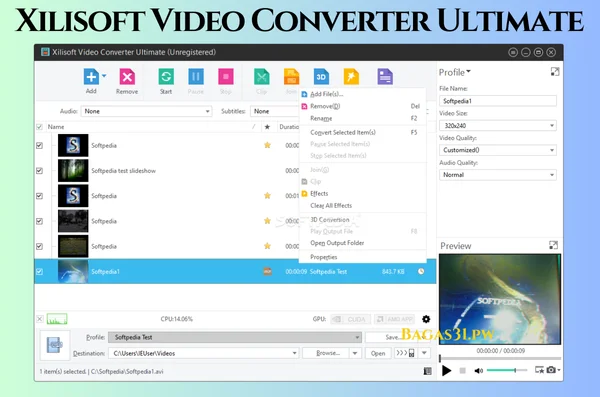Click the Add file toolbar icon
The image size is (600, 397).
coord(91,77)
